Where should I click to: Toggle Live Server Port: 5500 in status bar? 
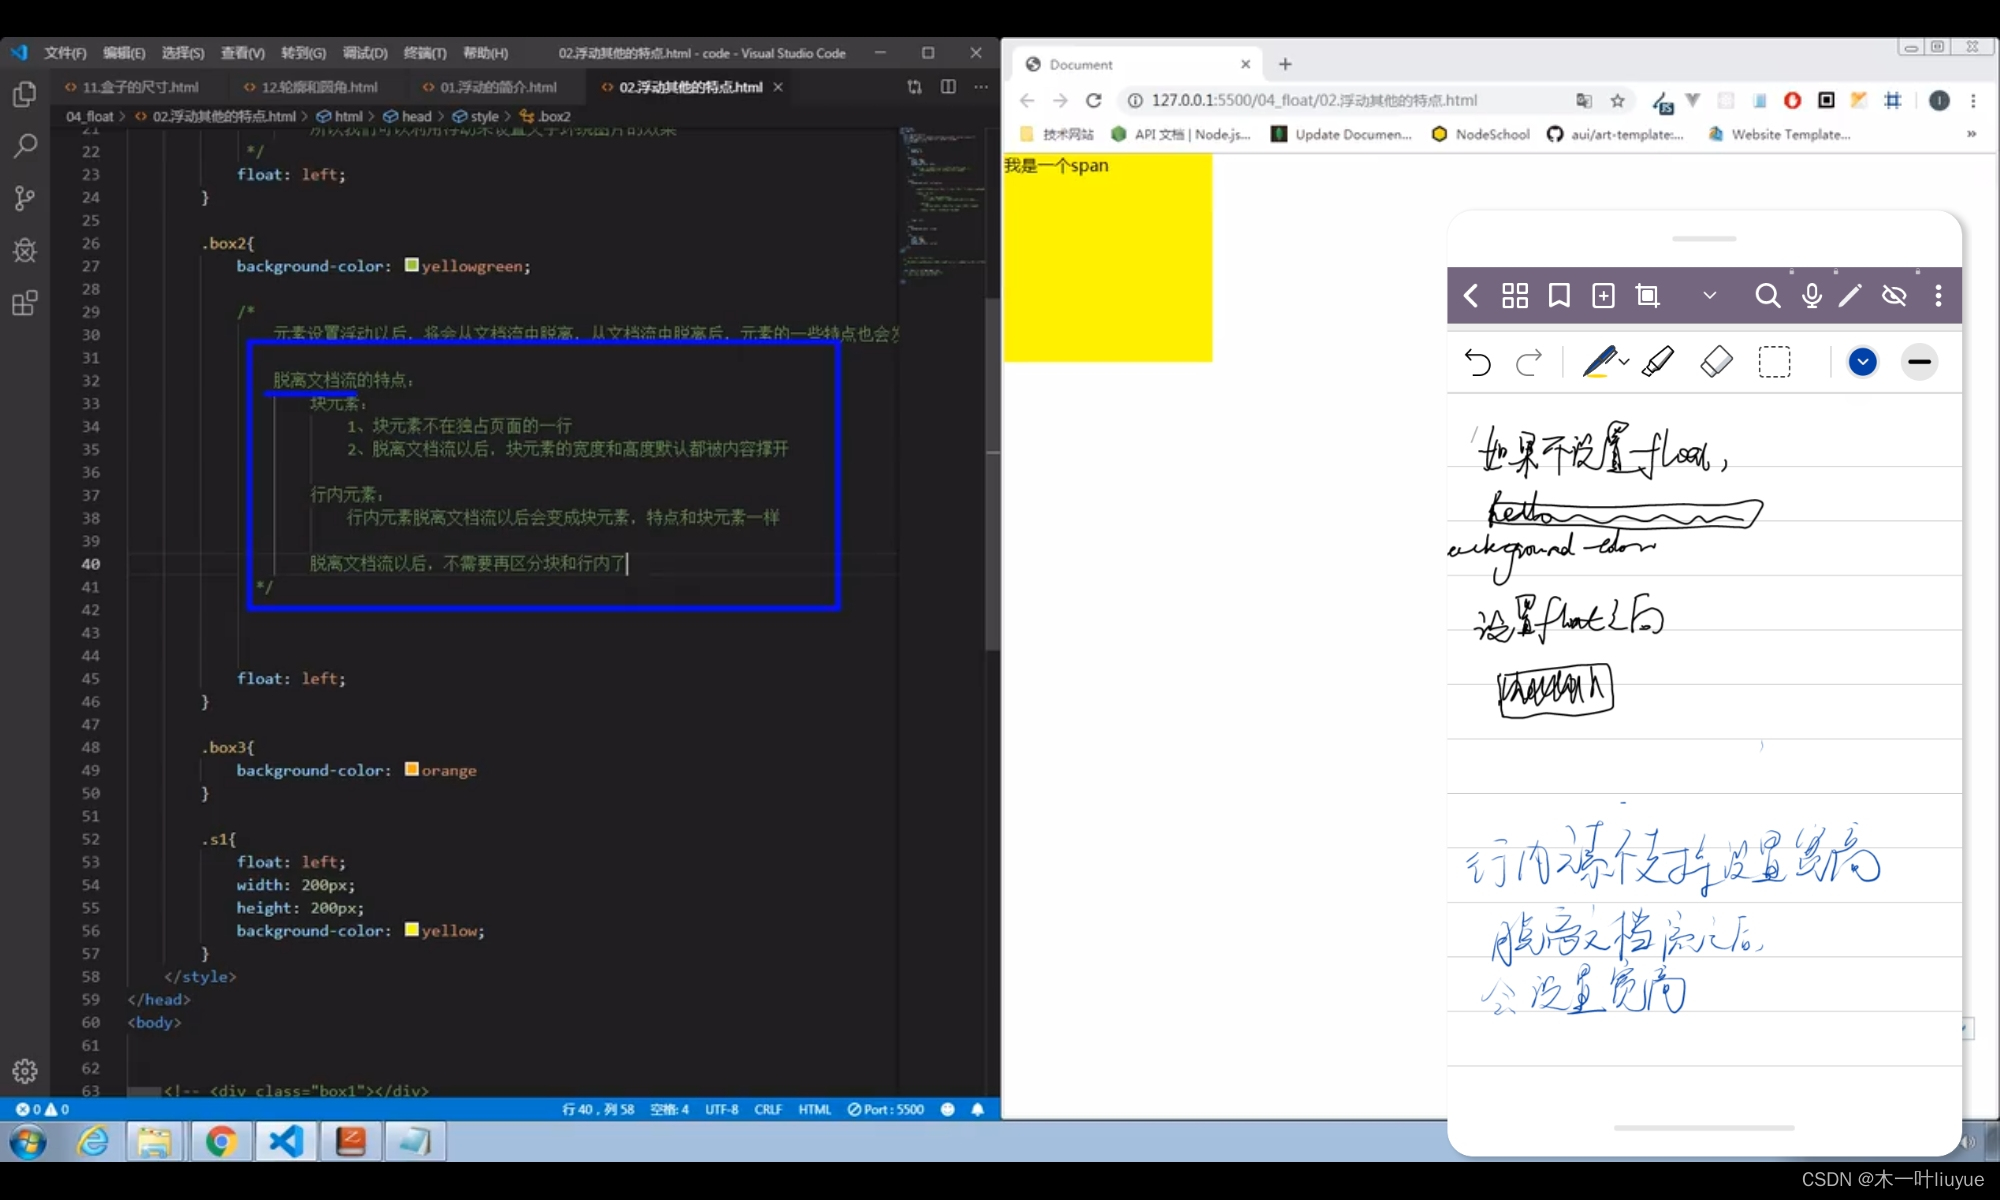point(886,1109)
